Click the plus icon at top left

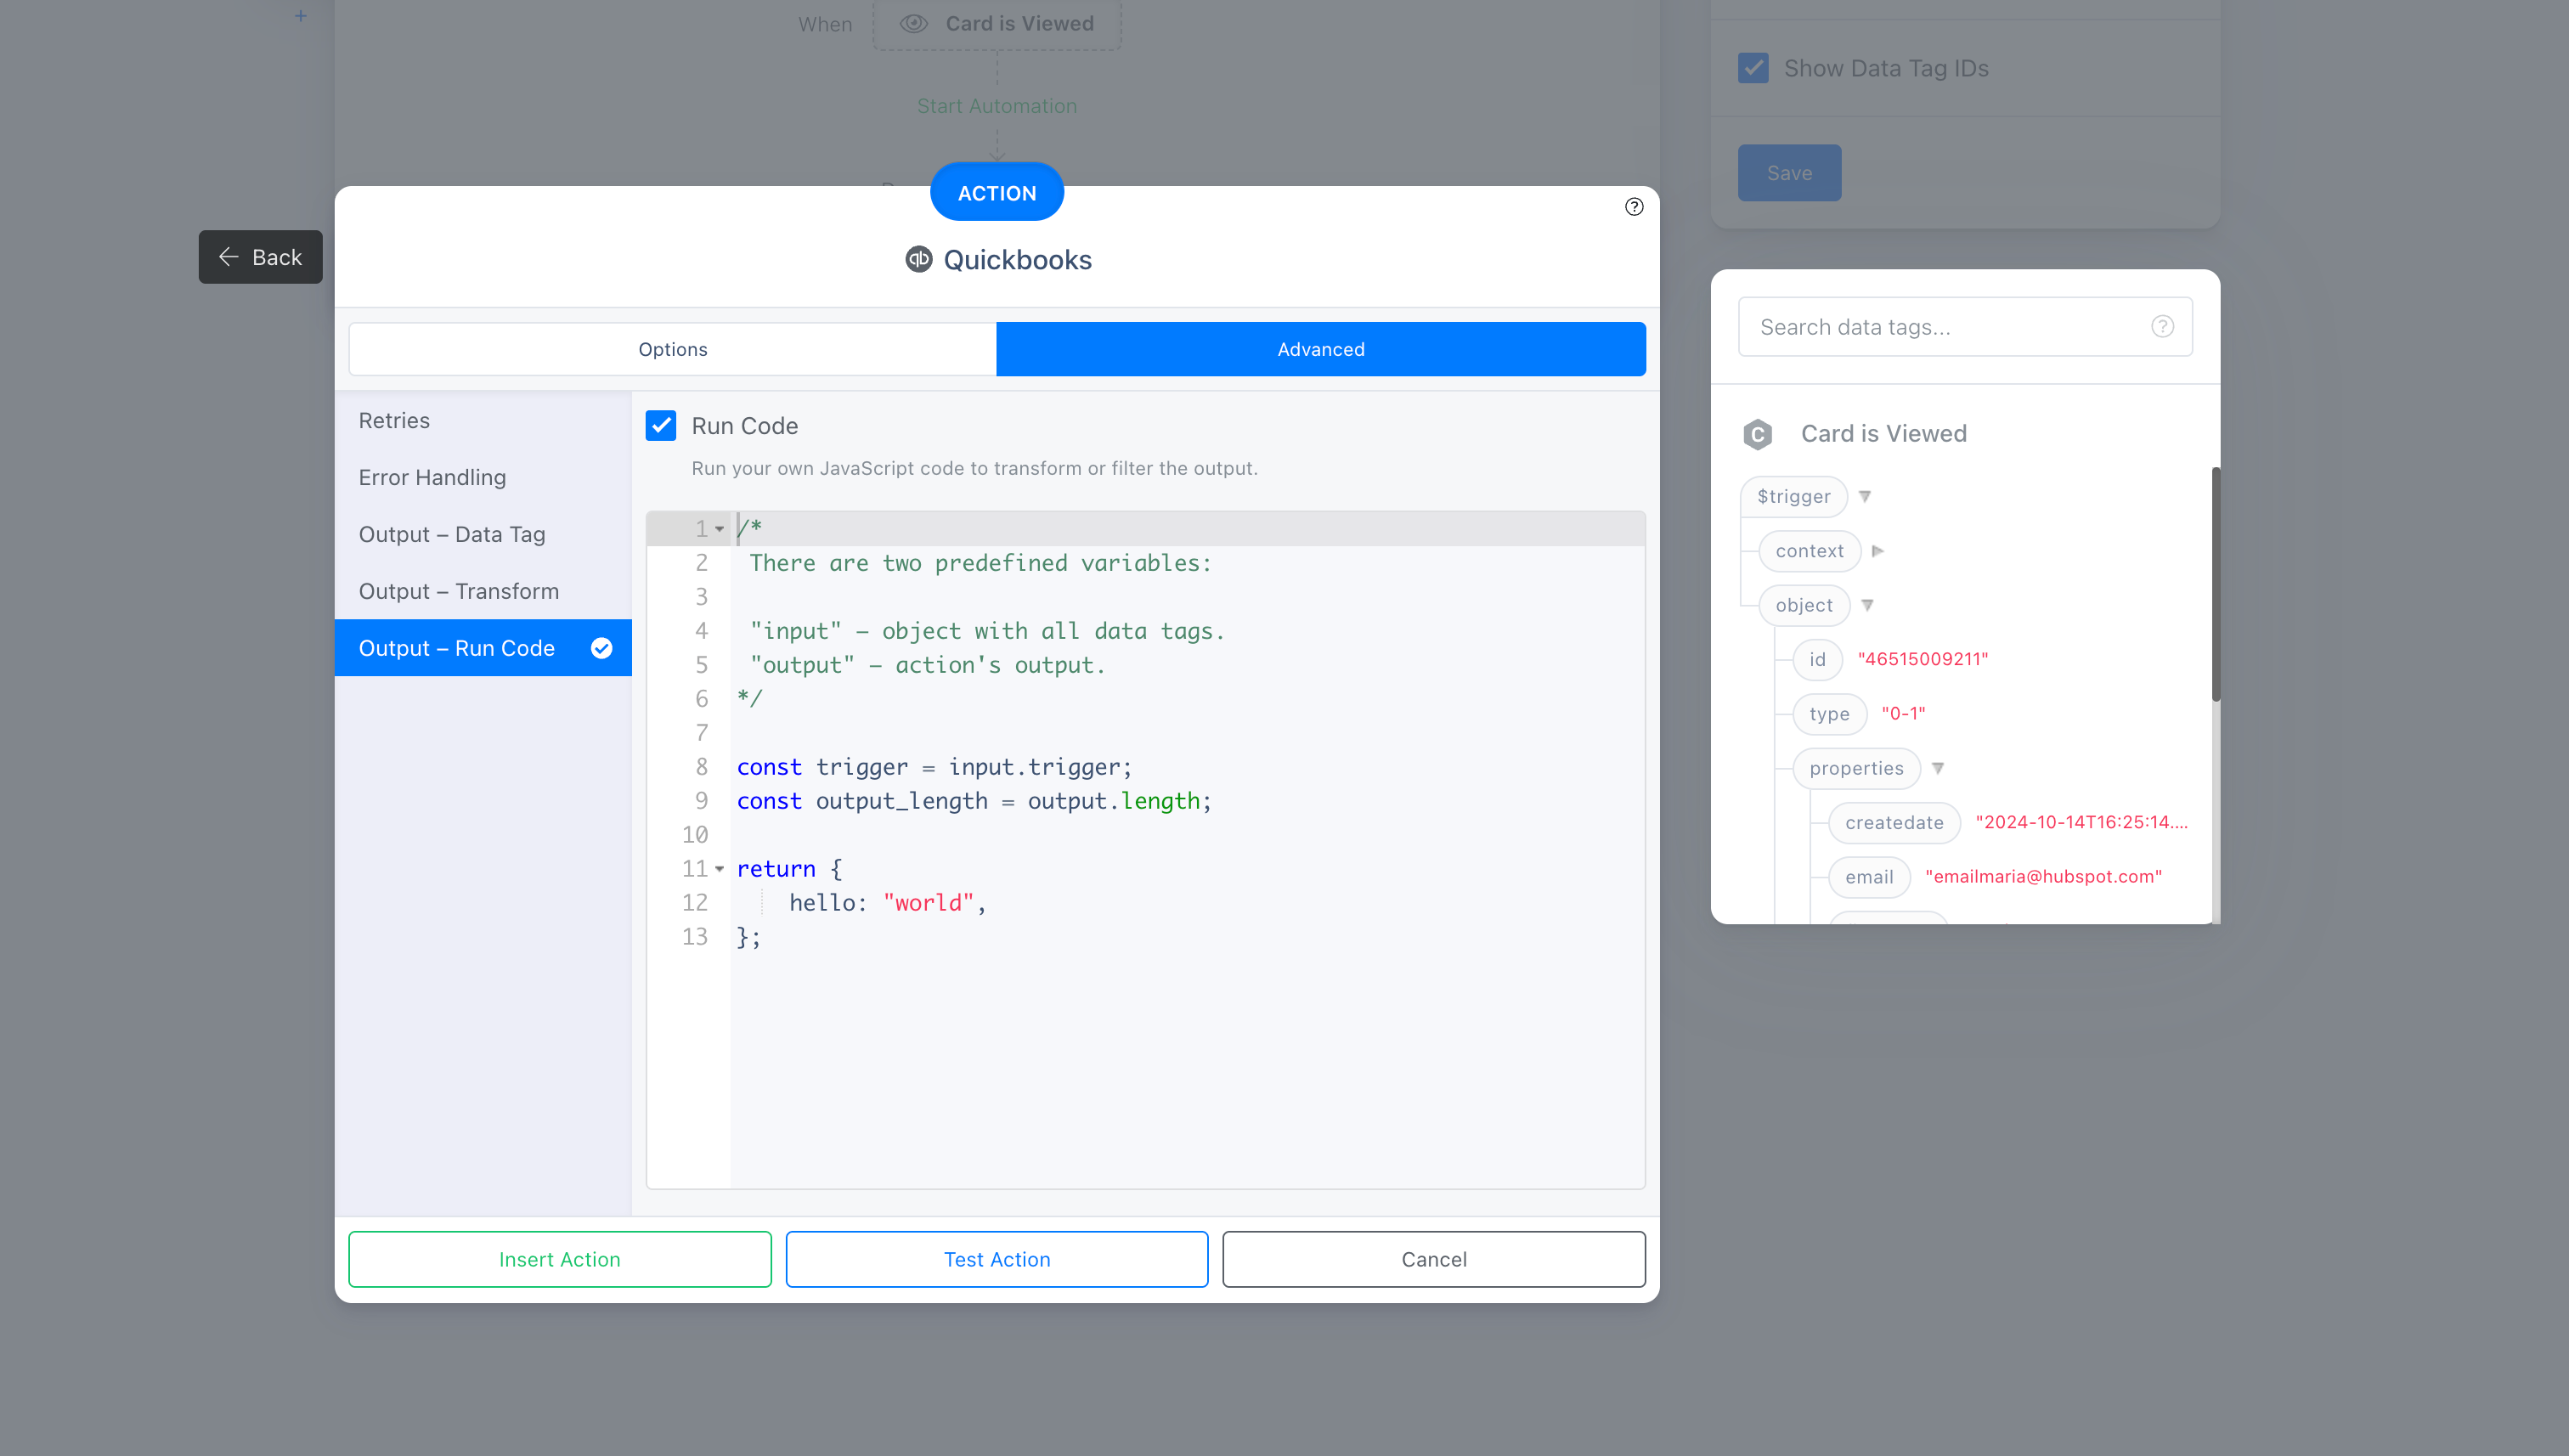pos(300,16)
